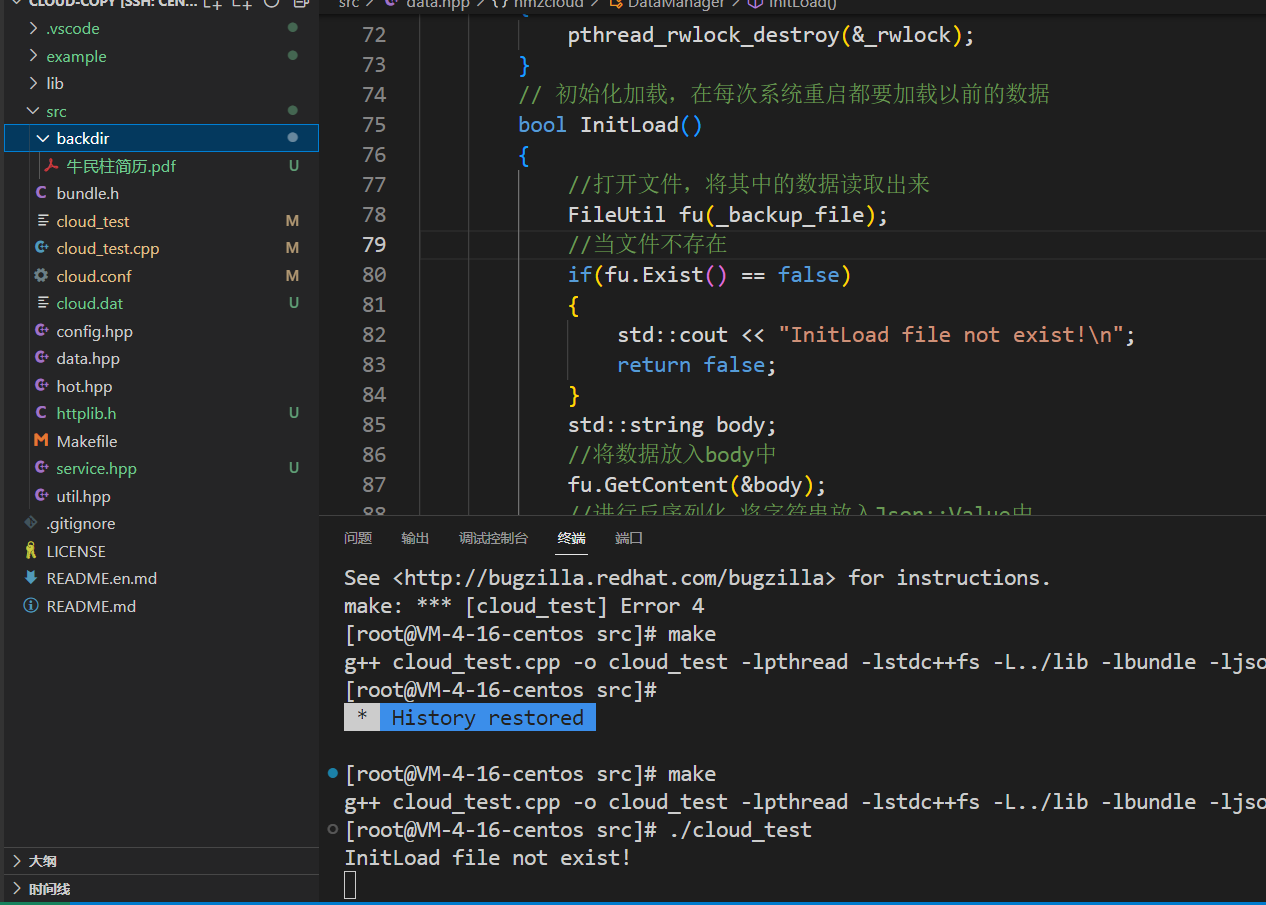The width and height of the screenshot is (1266, 905).
Task: Open hot.hpp in the explorer
Action: pyautogui.click(x=84, y=386)
